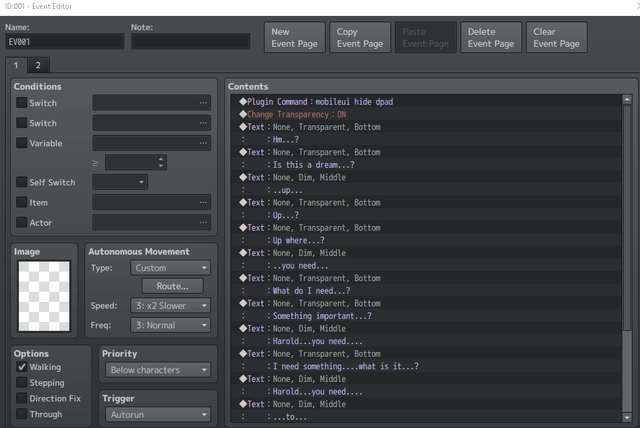640x428 pixels.
Task: Click Delete Event Page button
Action: pyautogui.click(x=491, y=38)
